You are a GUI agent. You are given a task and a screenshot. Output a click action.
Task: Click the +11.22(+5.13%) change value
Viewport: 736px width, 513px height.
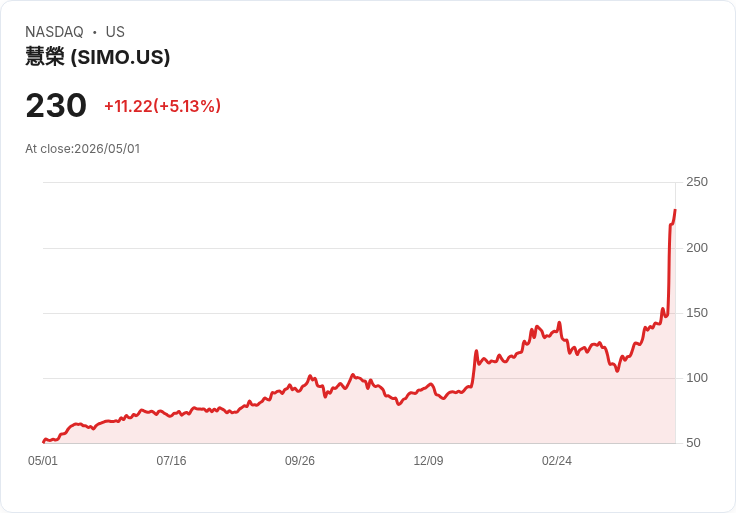pos(162,106)
